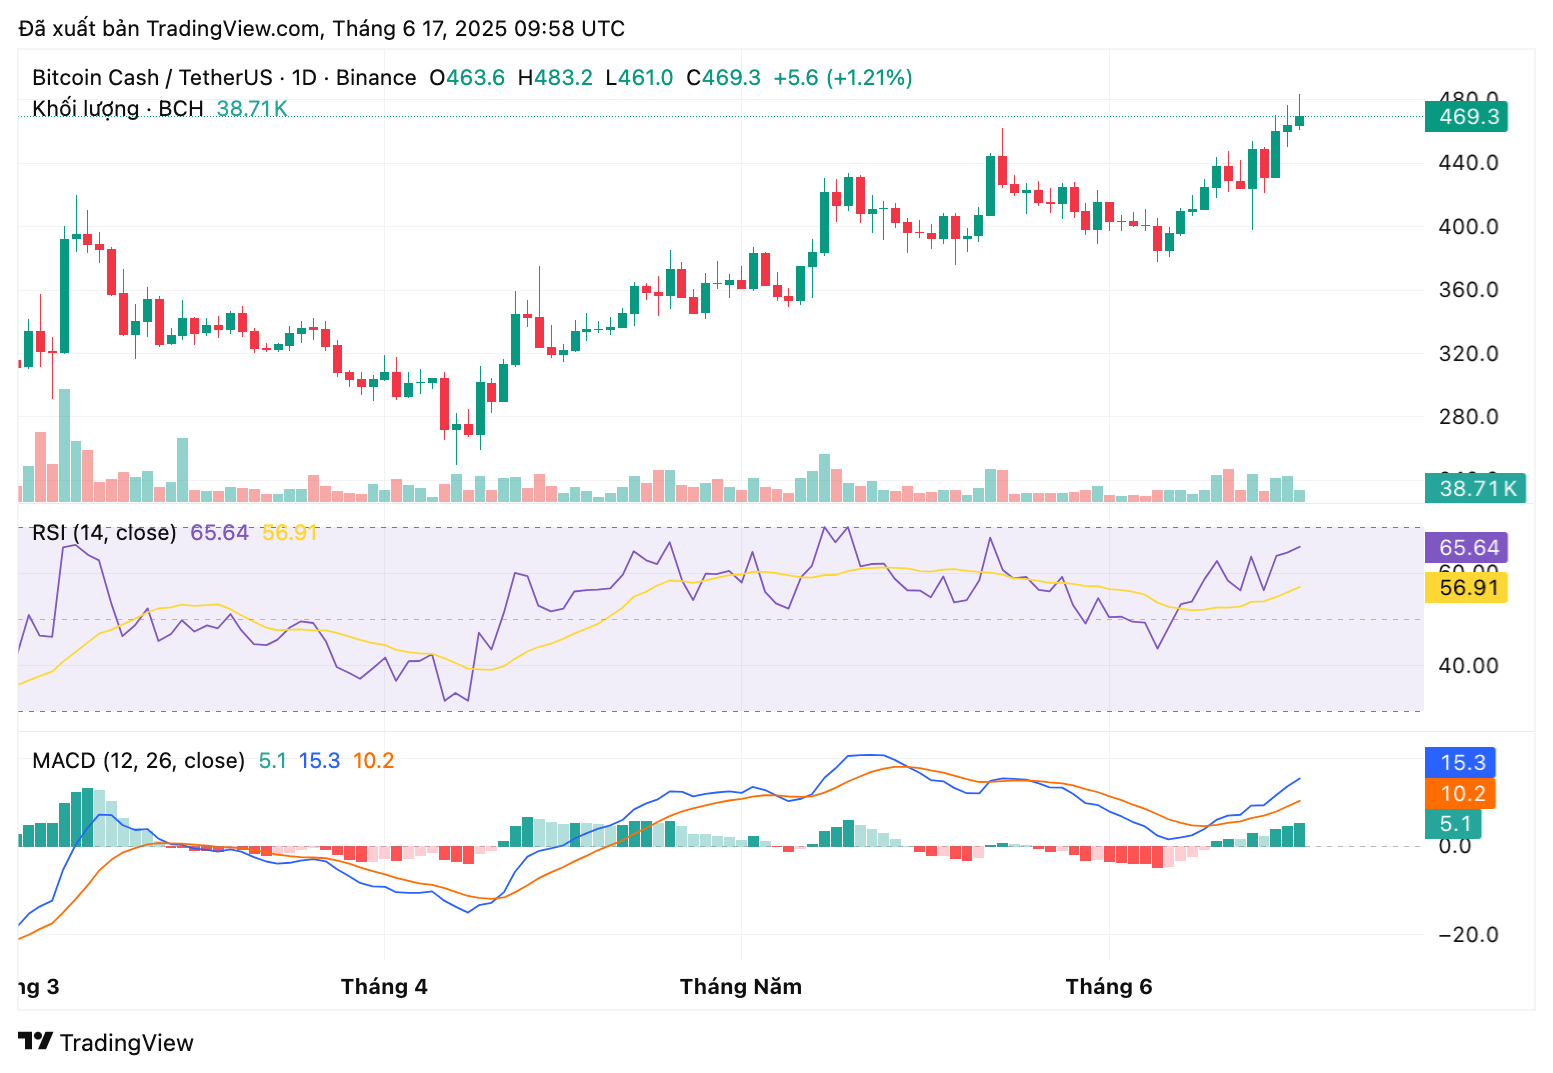Click the blue 15.3 MACD axis tag
Image resolution: width=1553 pixels, height=1073 pixels.
[x=1462, y=762]
